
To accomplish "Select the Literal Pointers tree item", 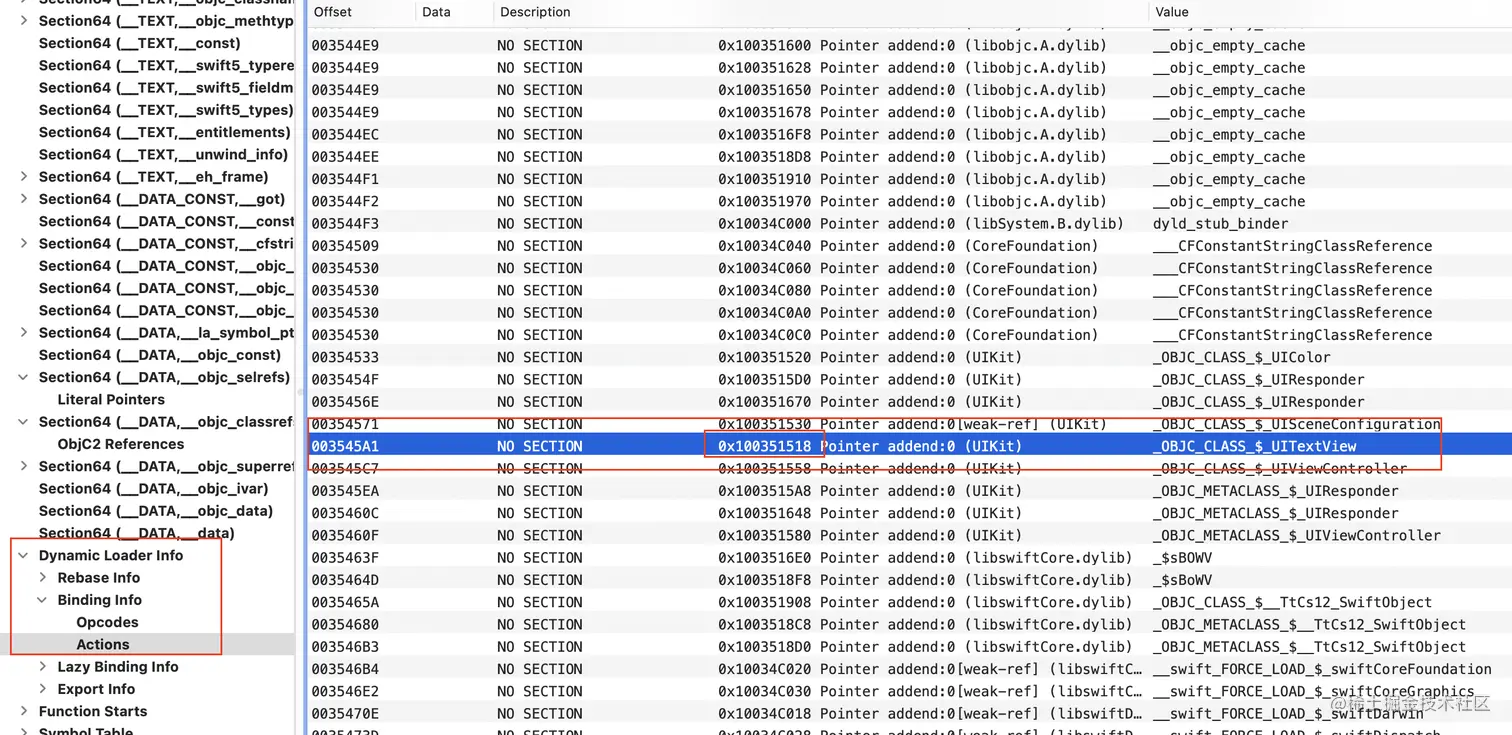I will point(111,399).
